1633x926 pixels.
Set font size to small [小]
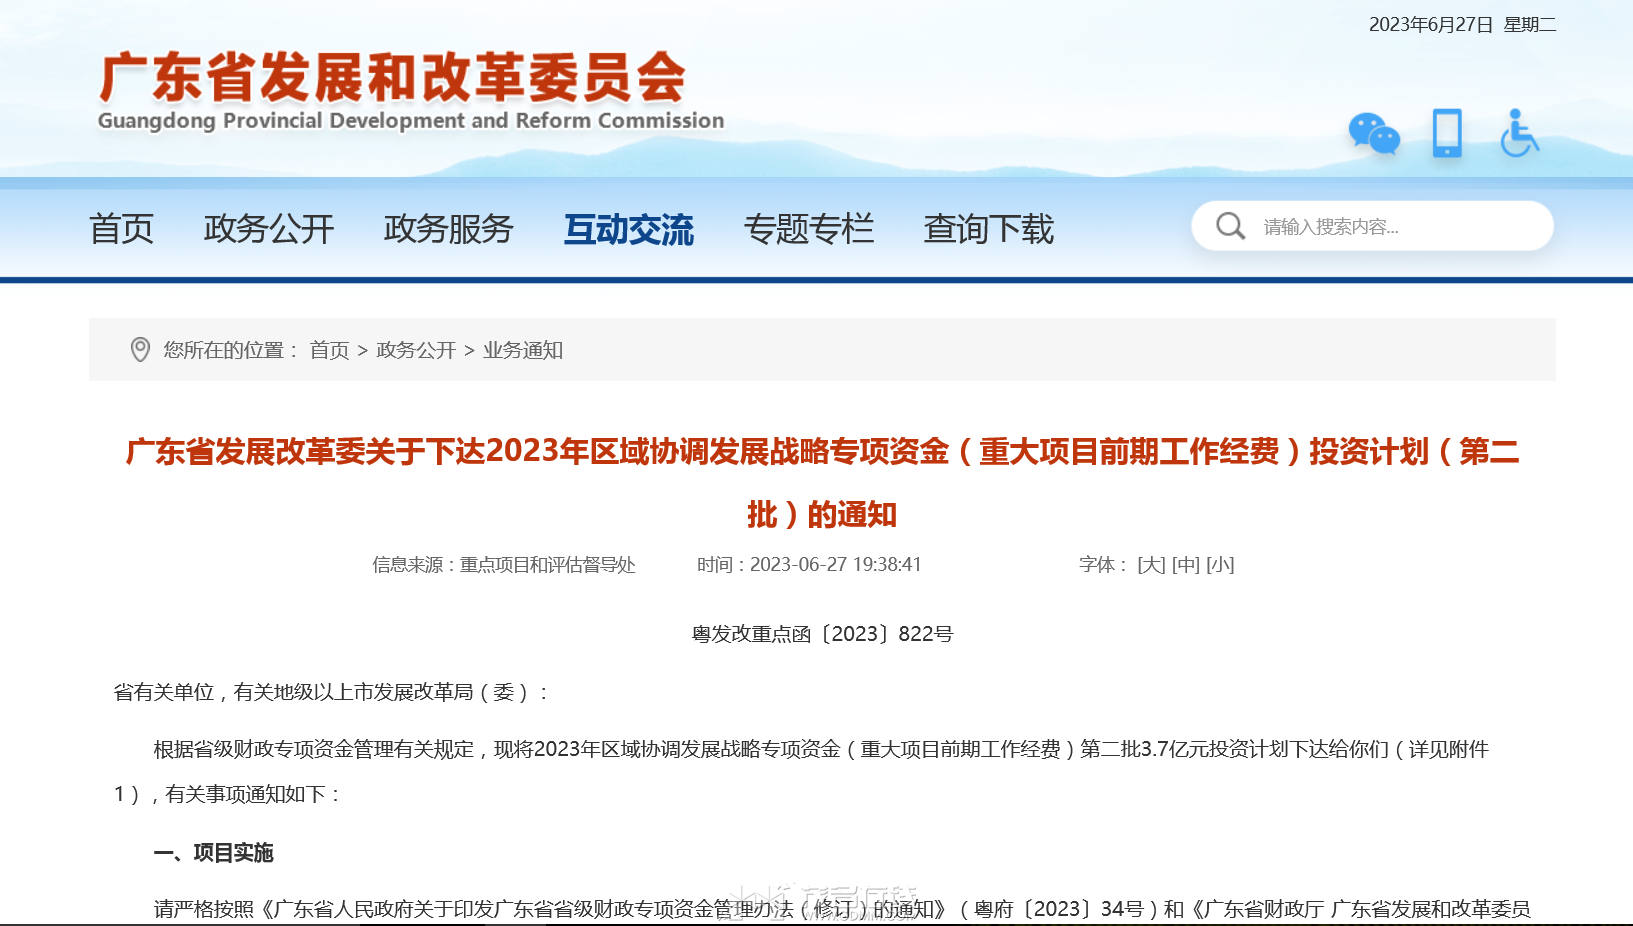click(x=1220, y=565)
